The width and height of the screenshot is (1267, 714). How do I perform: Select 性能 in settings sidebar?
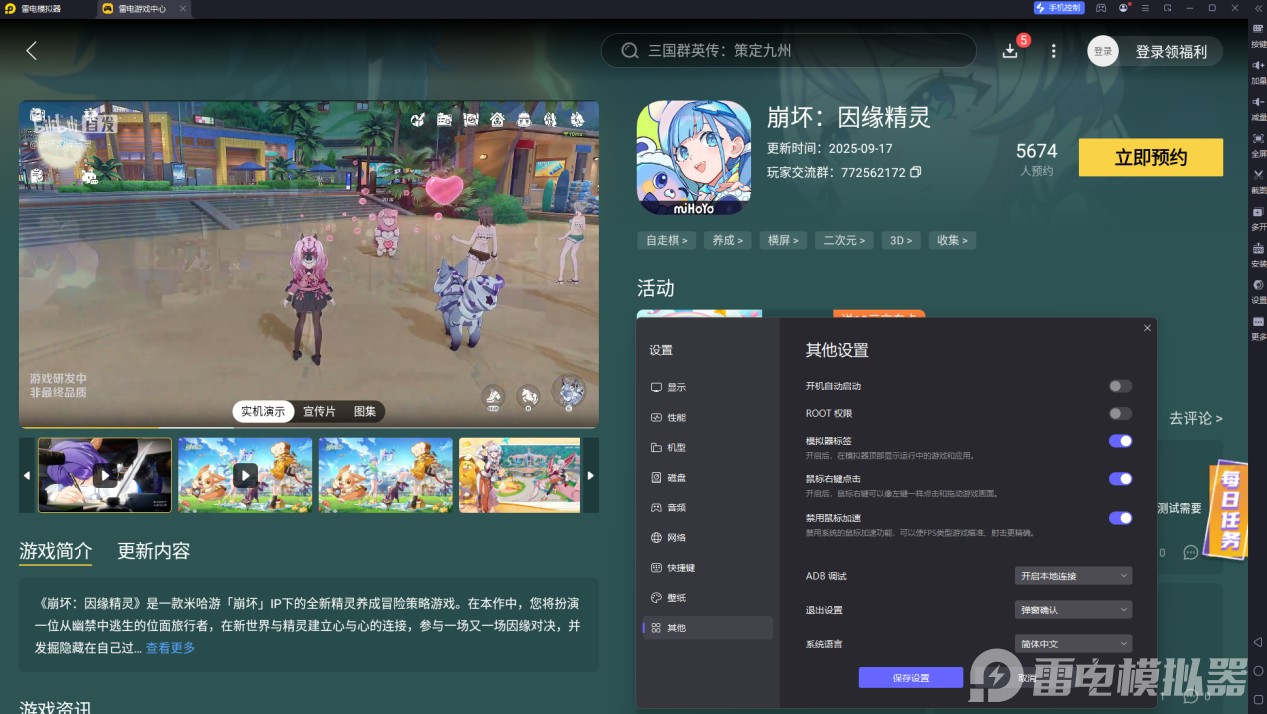(x=708, y=417)
